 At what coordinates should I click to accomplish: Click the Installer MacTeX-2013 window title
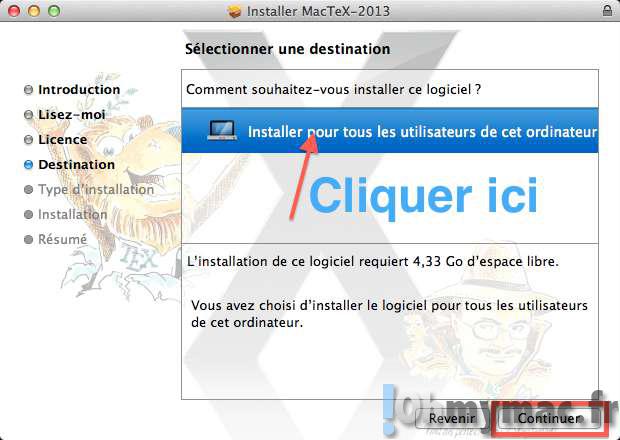tap(318, 11)
